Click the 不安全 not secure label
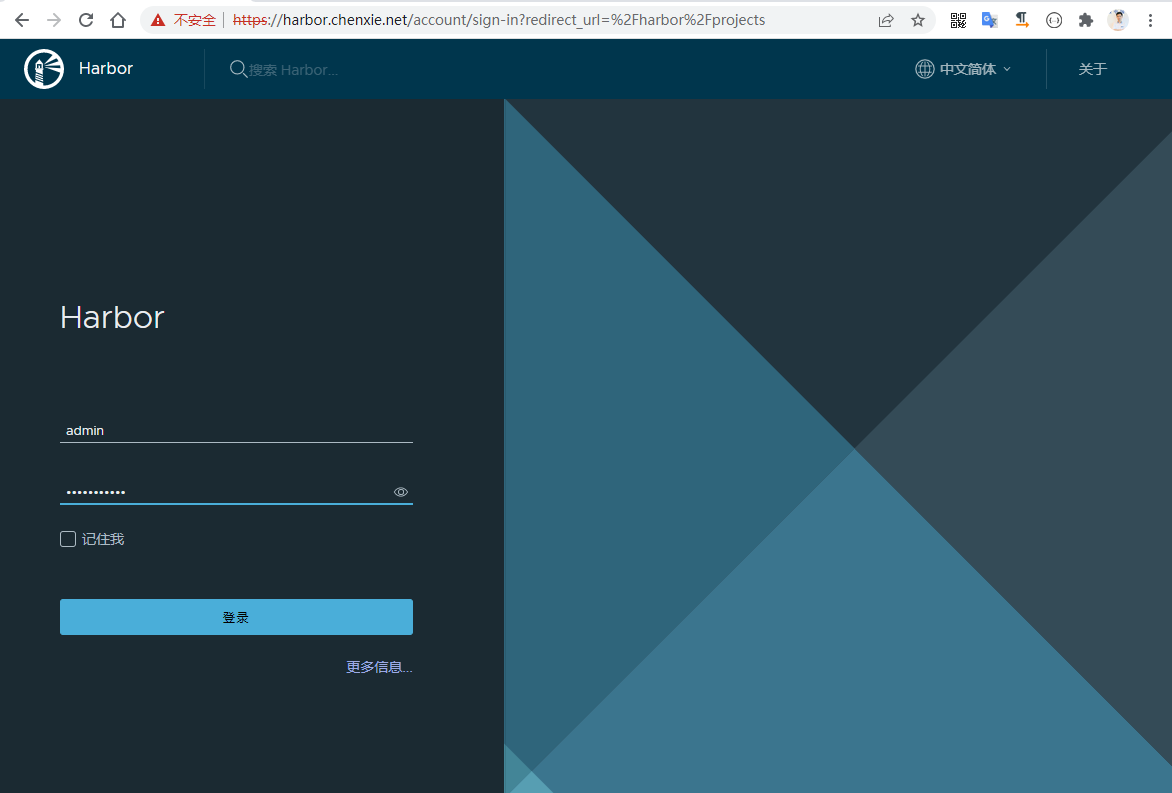1172x793 pixels. coord(194,20)
